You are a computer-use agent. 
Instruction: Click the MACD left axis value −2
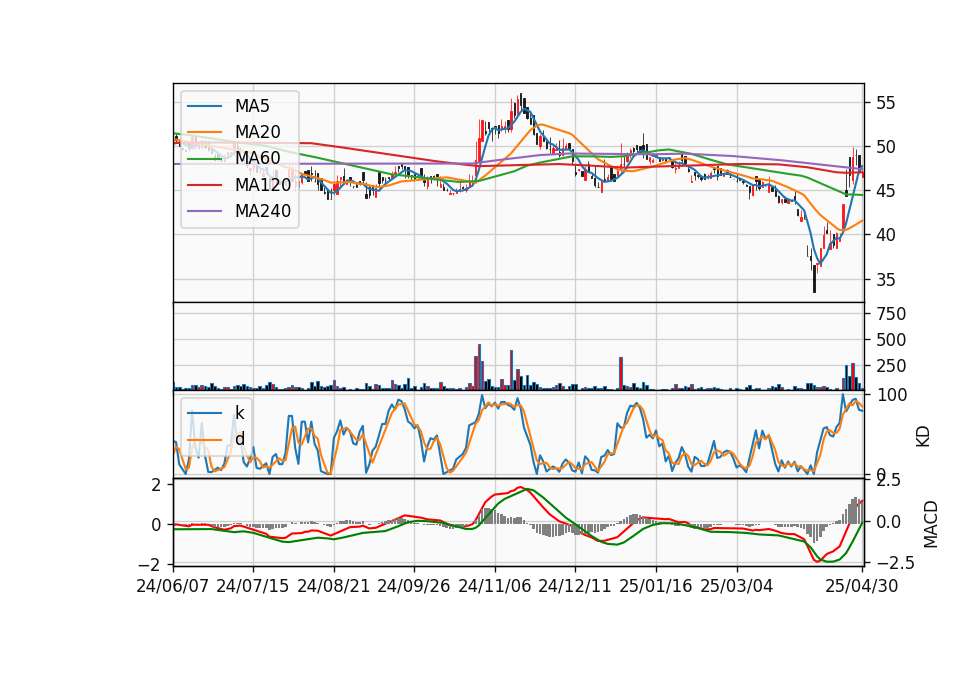coord(151,563)
